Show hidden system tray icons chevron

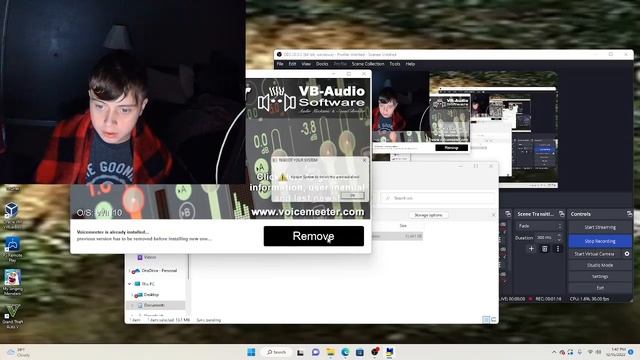click(553, 352)
